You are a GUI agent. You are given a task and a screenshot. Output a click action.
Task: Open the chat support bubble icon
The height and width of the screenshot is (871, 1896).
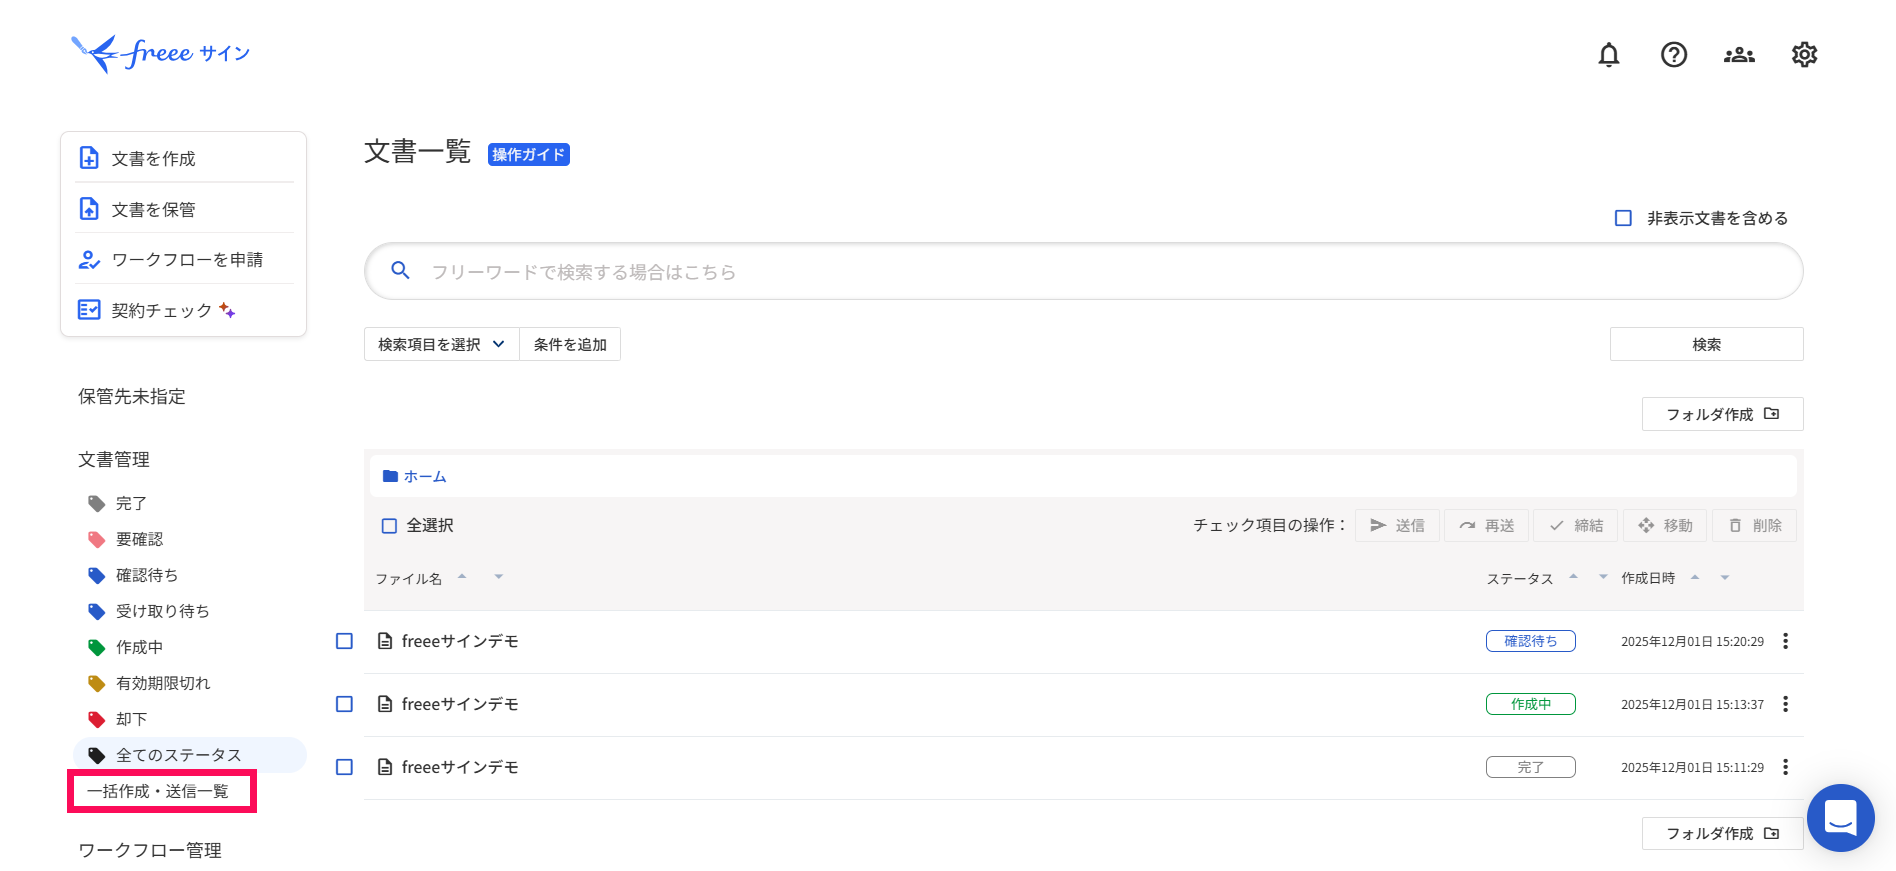[x=1840, y=818]
